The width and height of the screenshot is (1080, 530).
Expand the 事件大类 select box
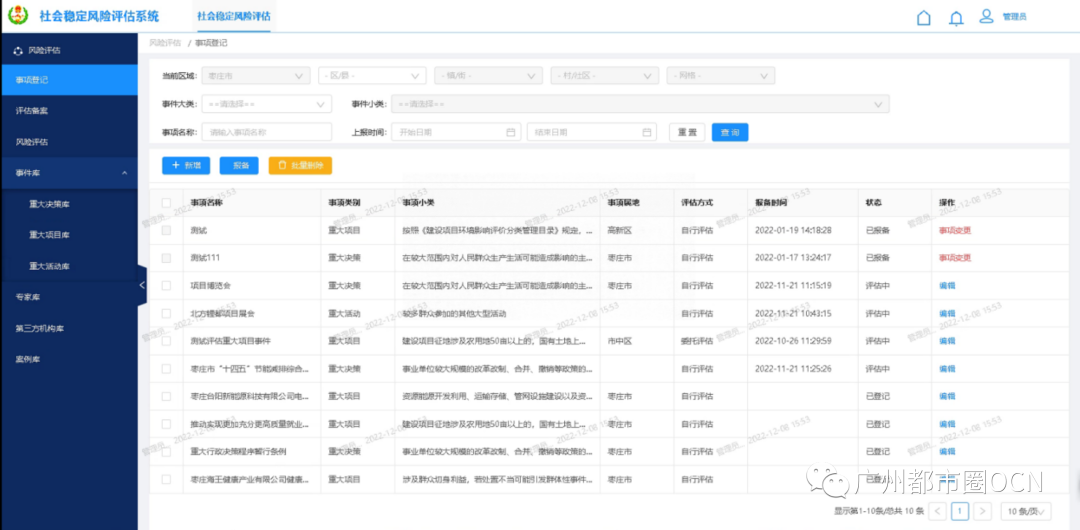point(267,104)
